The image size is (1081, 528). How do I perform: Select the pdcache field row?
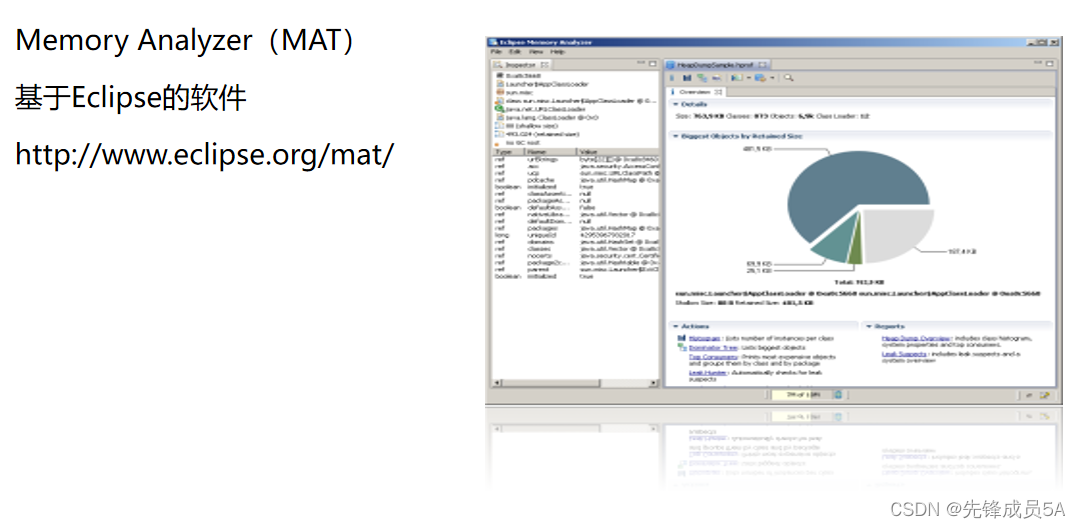576,179
